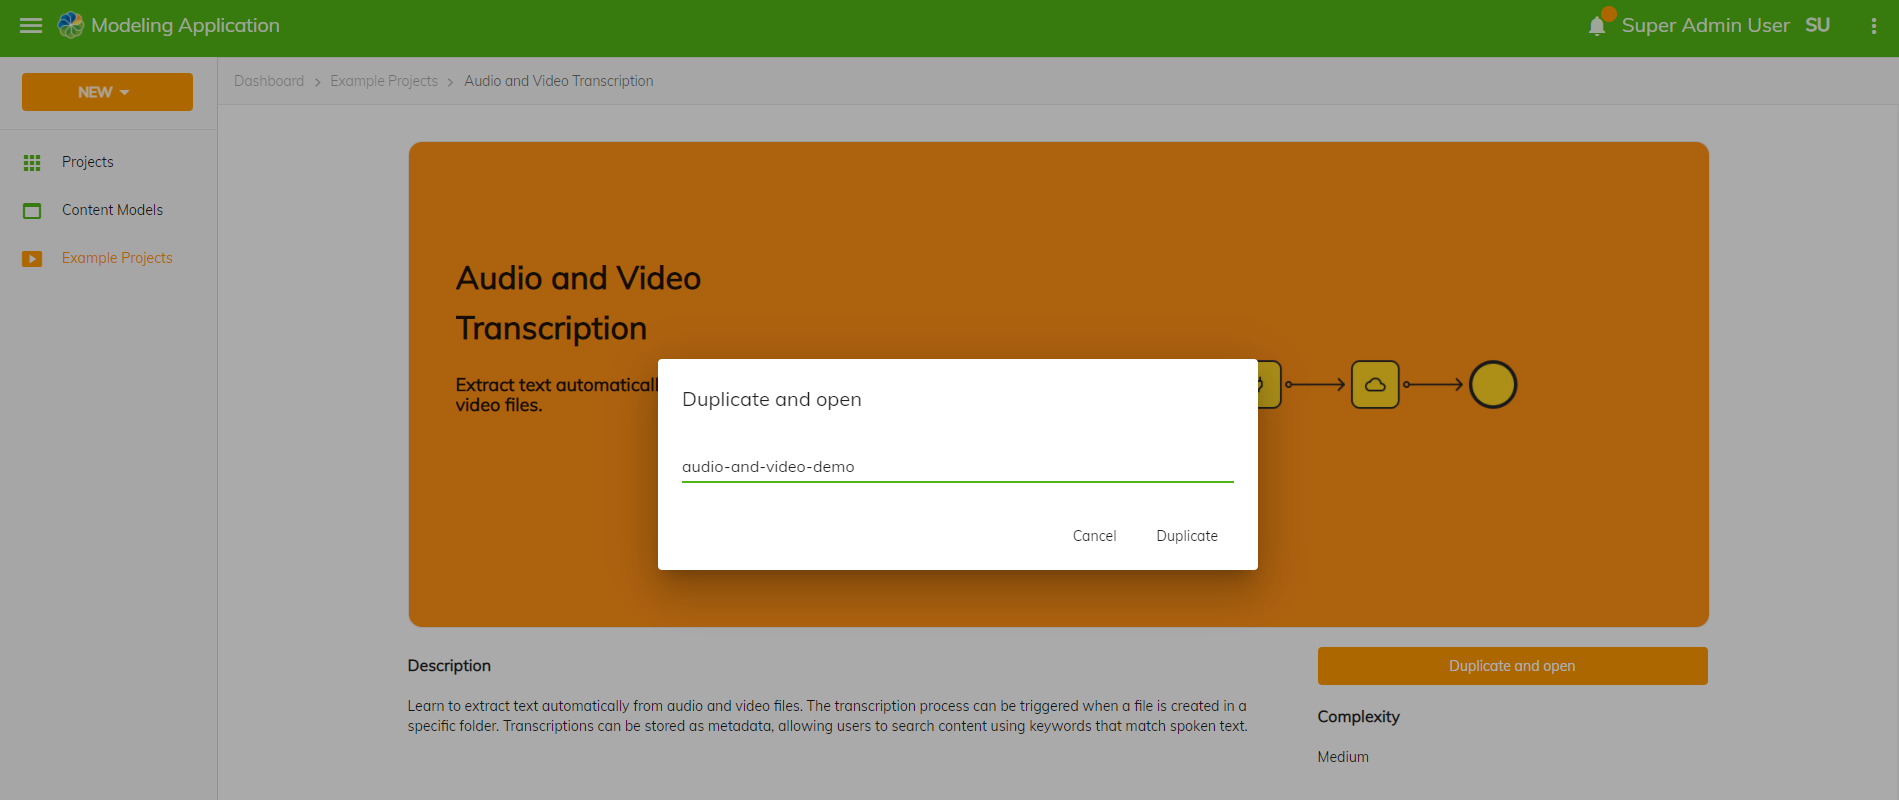Focus the audio-and-video-demo name field
Screen dimensions: 1899x800
point(957,467)
